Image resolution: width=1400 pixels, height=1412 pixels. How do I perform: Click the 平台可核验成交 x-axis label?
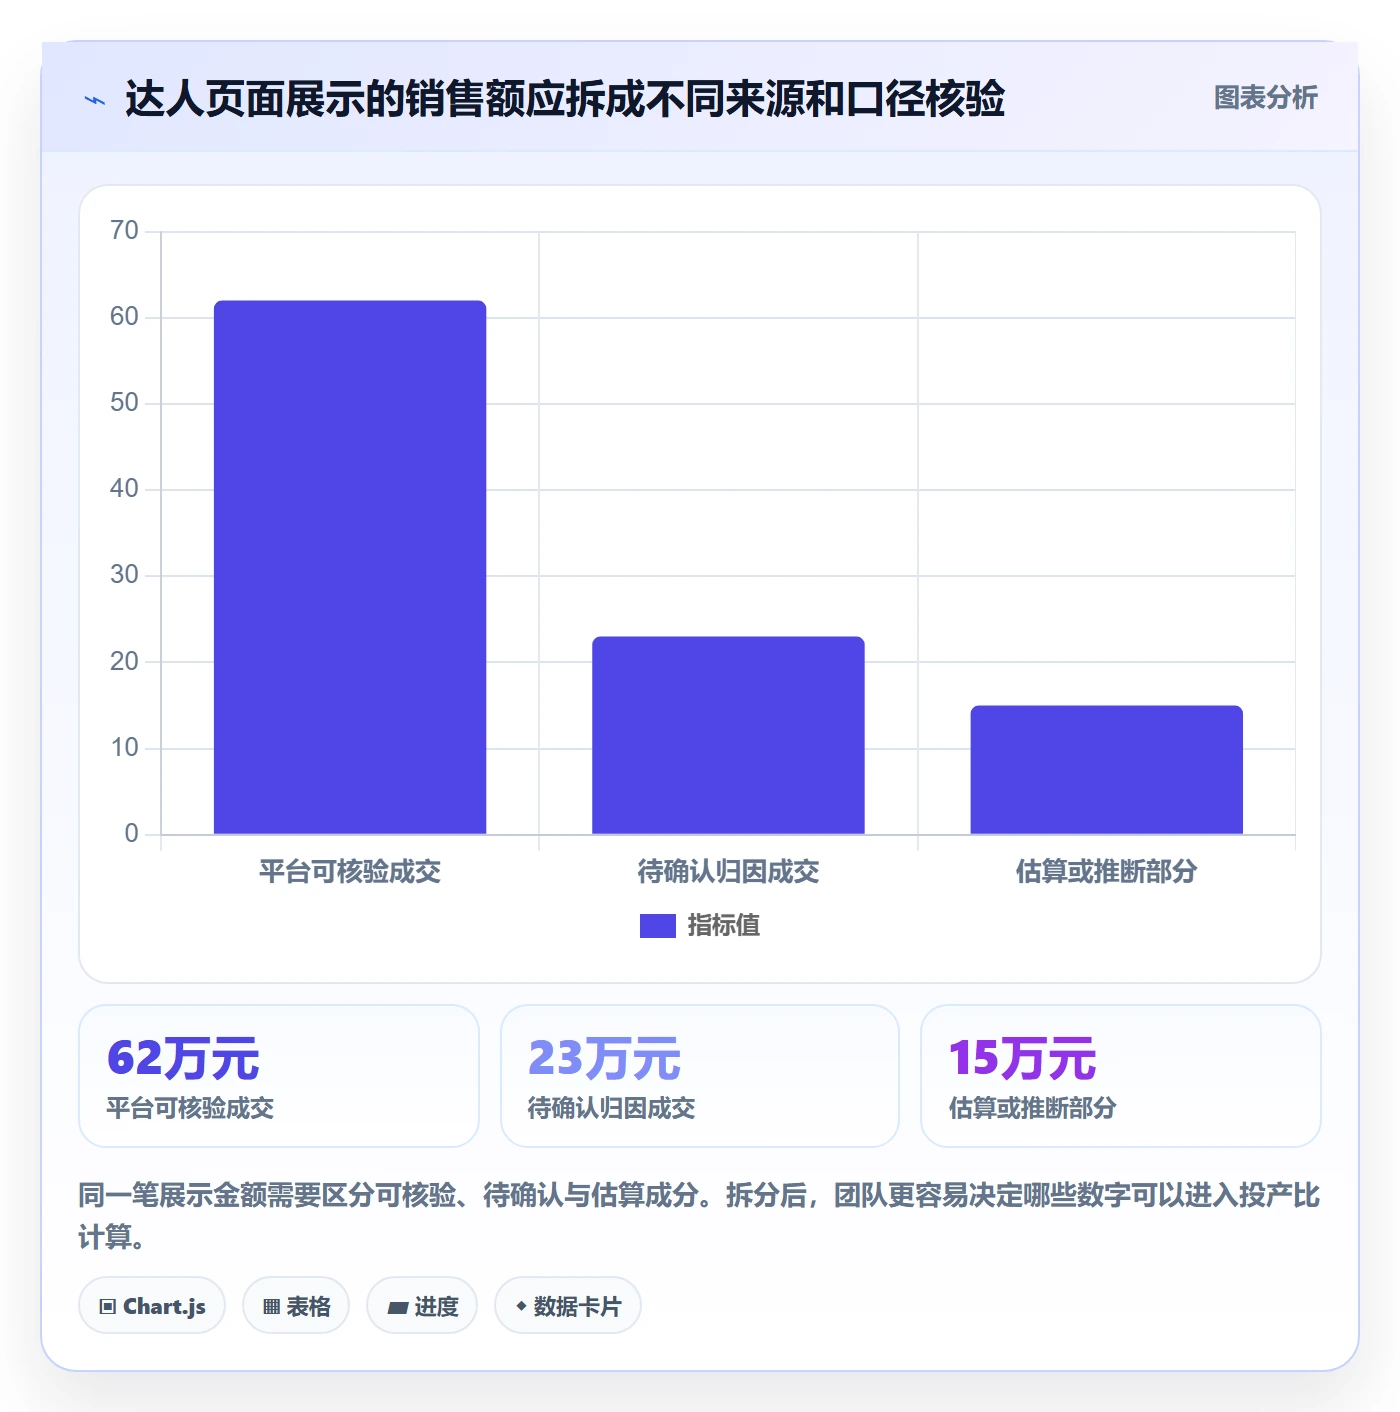pyautogui.click(x=350, y=872)
